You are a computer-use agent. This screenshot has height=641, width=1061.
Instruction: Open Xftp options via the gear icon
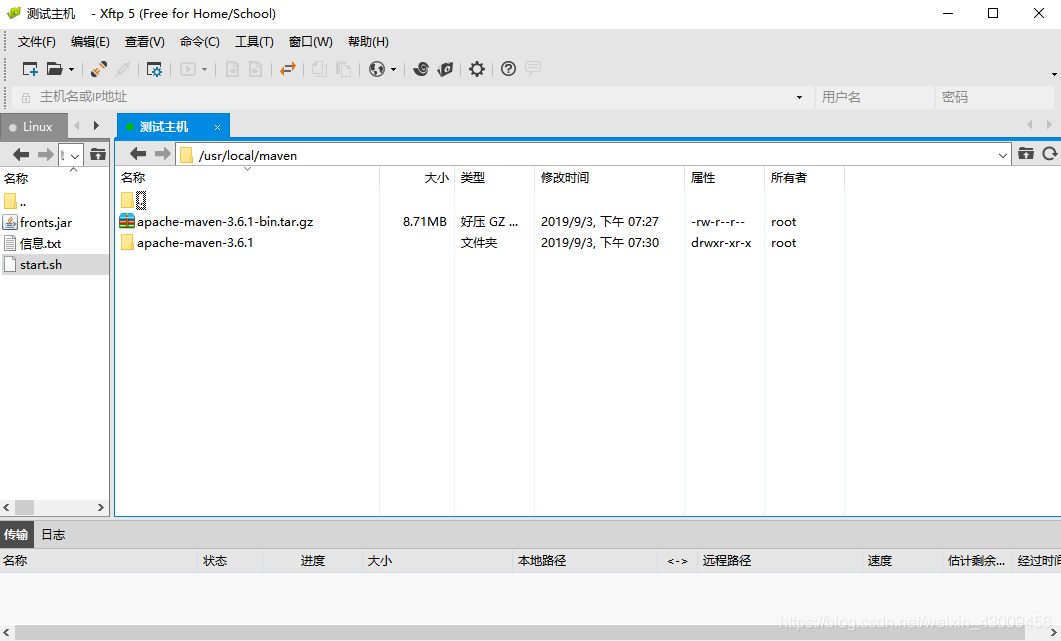pyautogui.click(x=477, y=69)
